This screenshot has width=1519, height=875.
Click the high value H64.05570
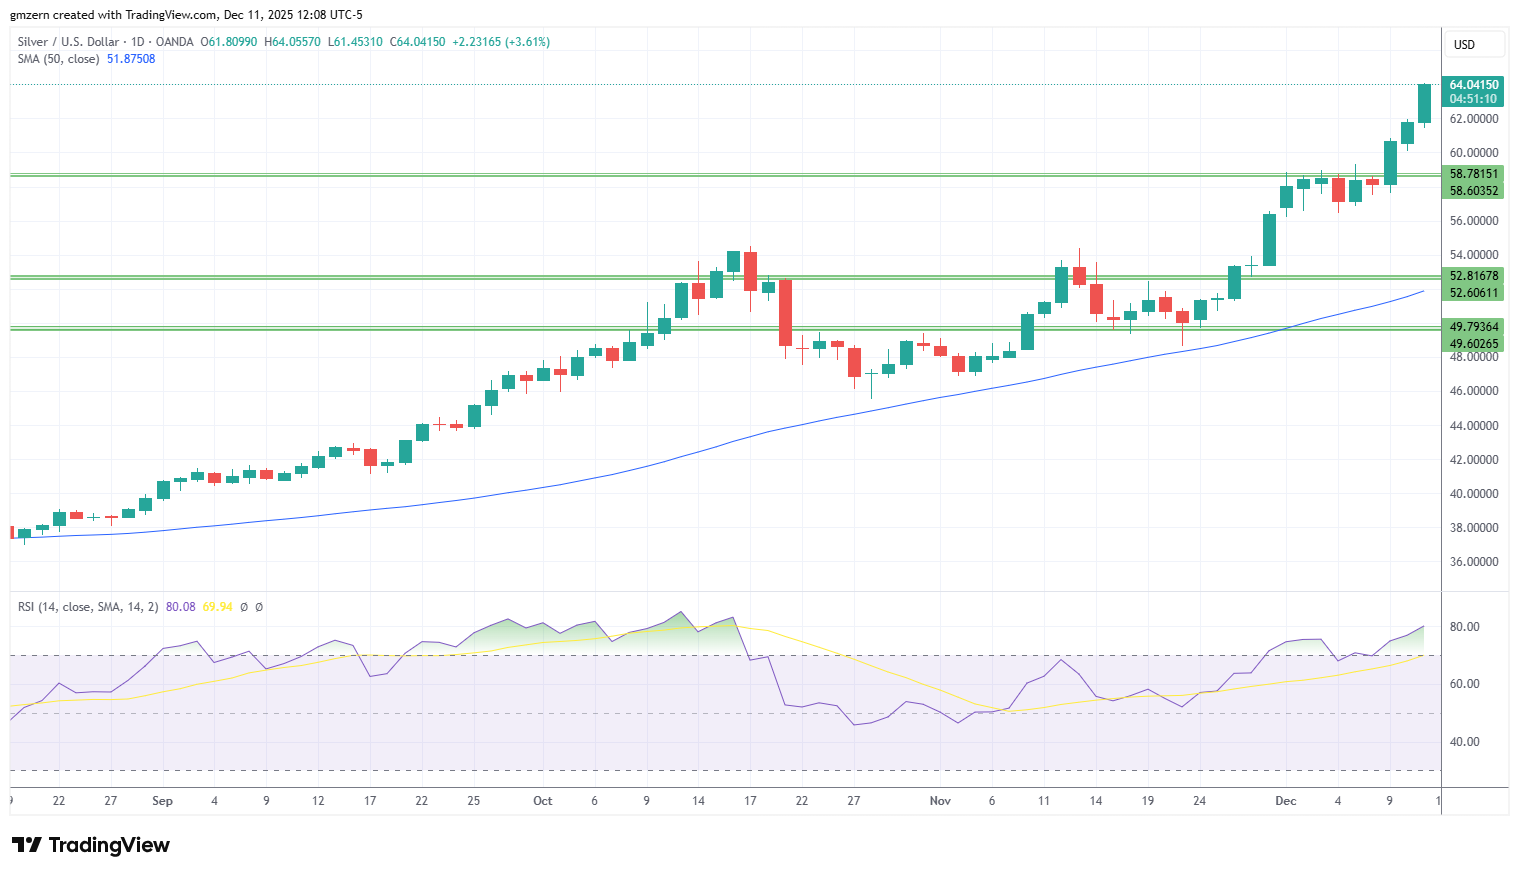coord(292,42)
